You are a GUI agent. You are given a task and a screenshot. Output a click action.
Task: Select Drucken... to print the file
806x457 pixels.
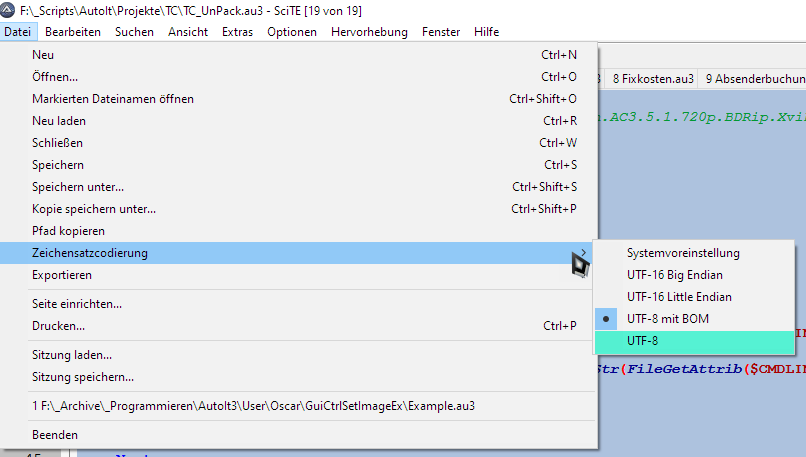click(58, 326)
